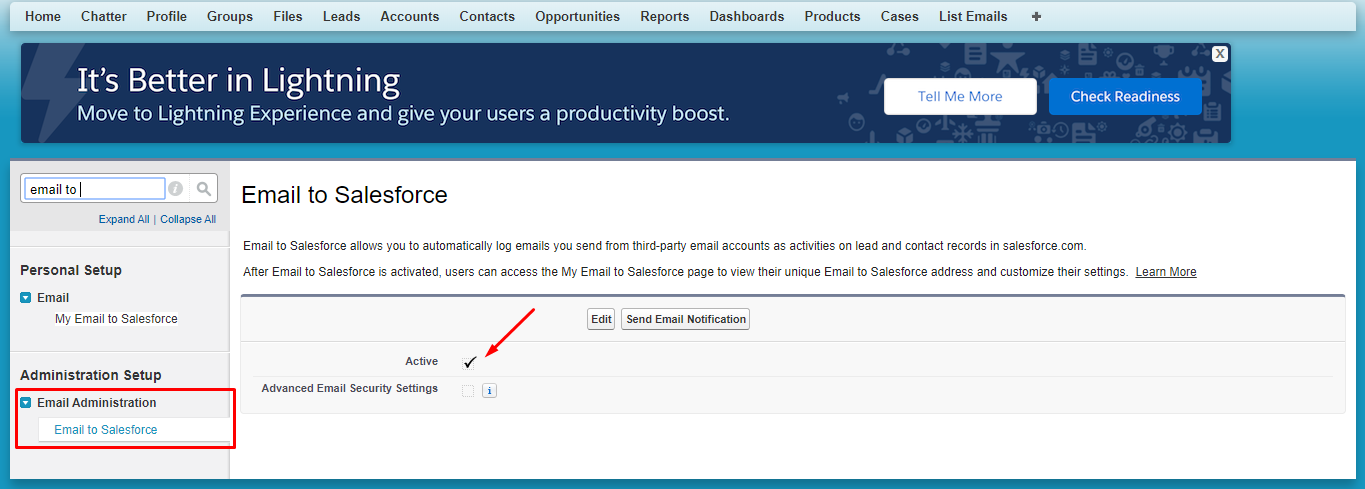
Task: Open the Reports tab
Action: coord(665,16)
